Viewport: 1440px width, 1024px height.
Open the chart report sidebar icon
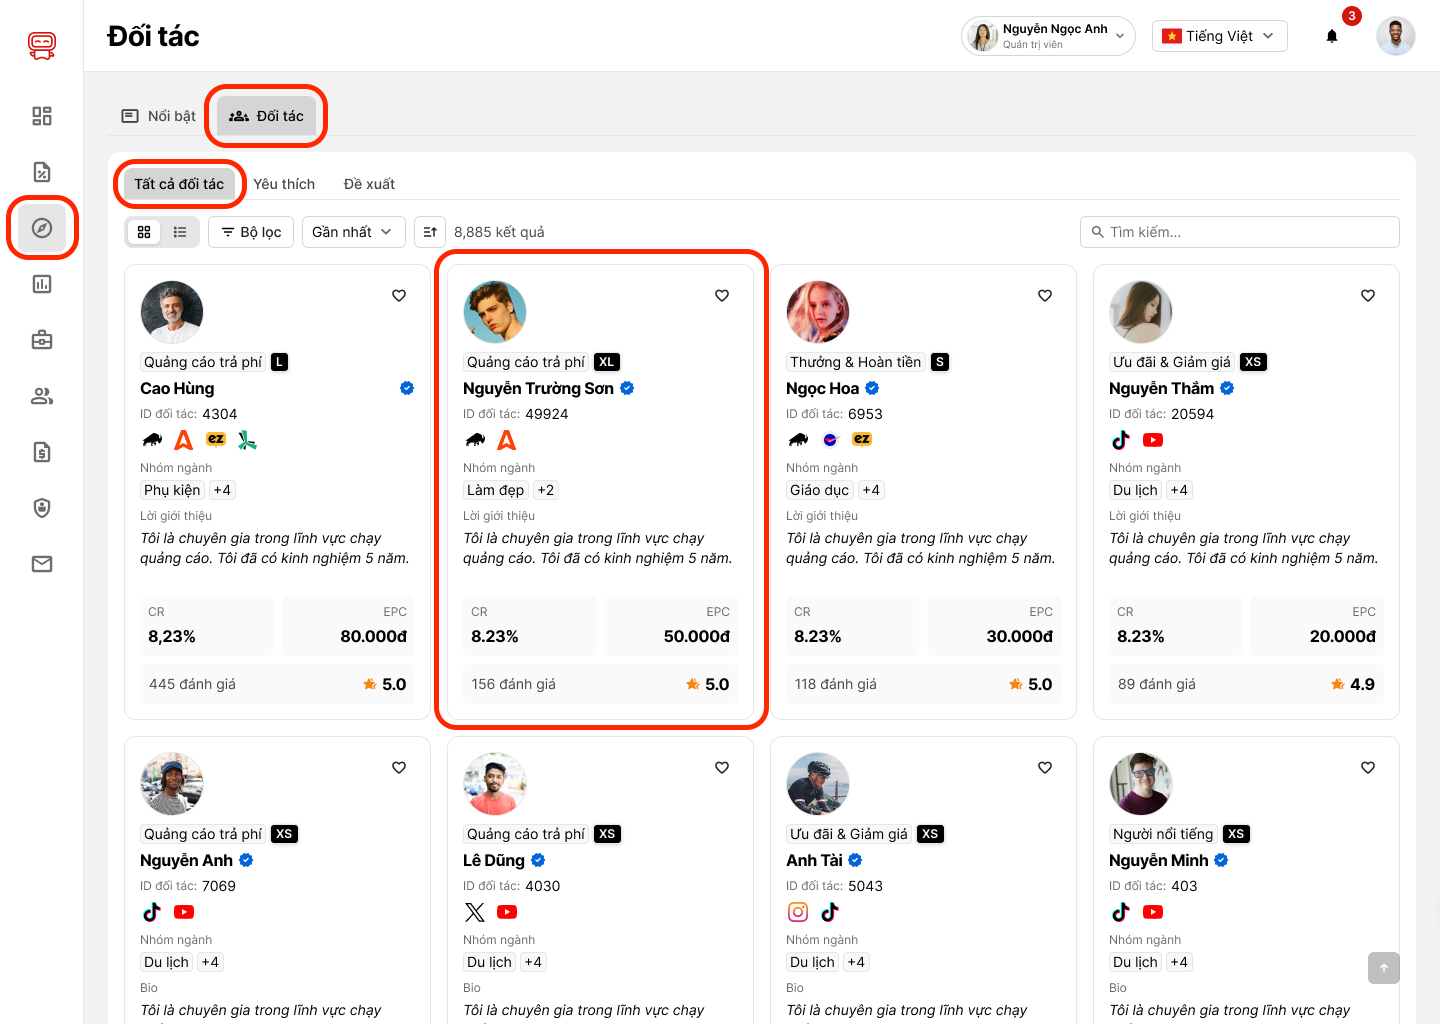pos(42,284)
